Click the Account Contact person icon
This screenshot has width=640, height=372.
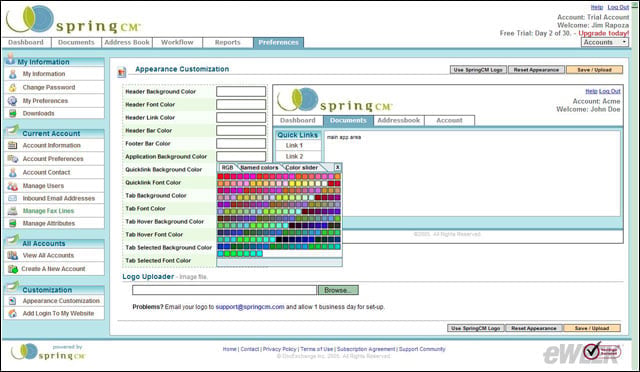(13, 172)
